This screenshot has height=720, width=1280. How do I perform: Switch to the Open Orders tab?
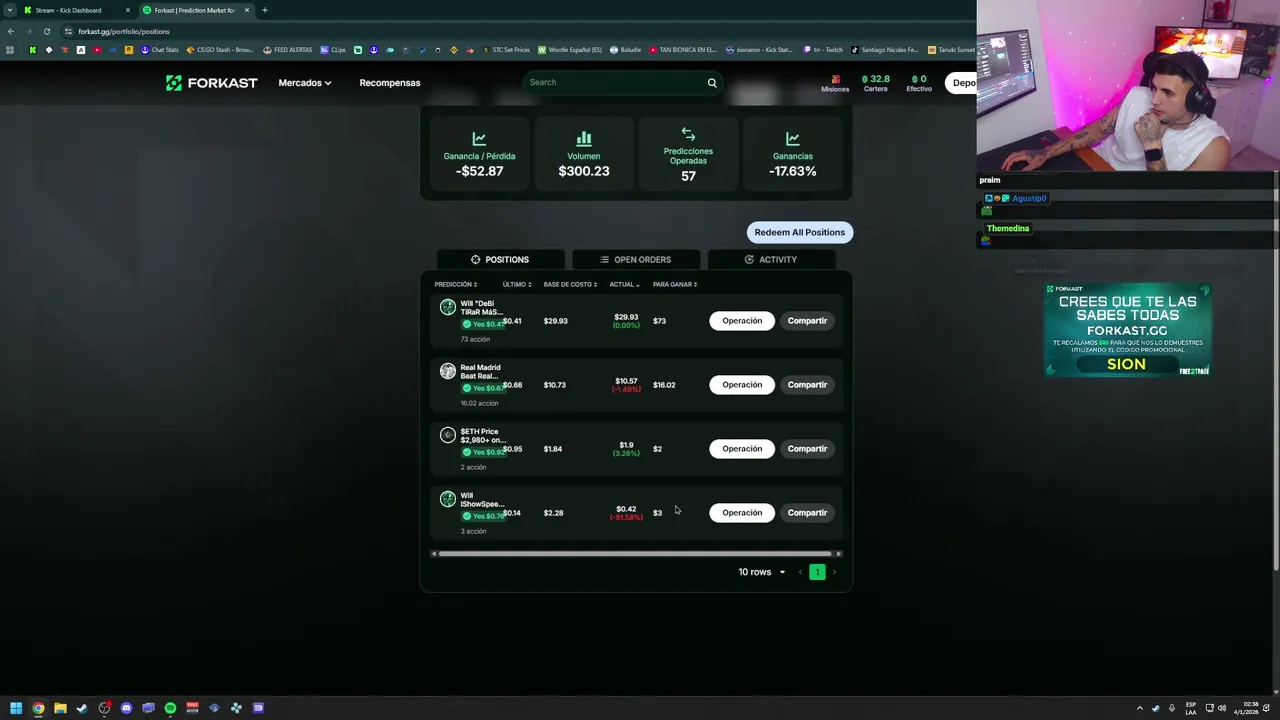click(636, 259)
